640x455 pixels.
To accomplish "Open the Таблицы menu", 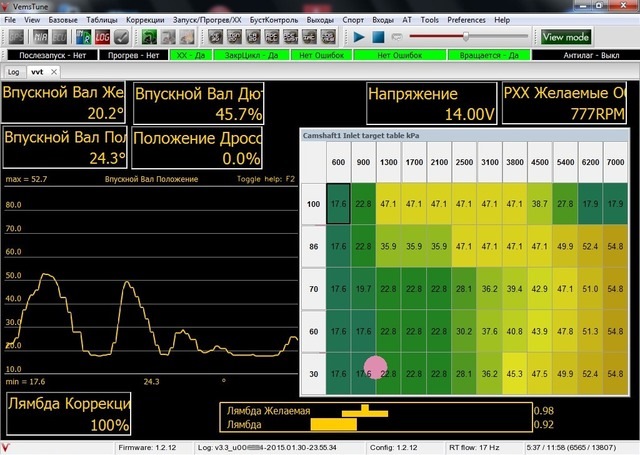I will pos(102,20).
